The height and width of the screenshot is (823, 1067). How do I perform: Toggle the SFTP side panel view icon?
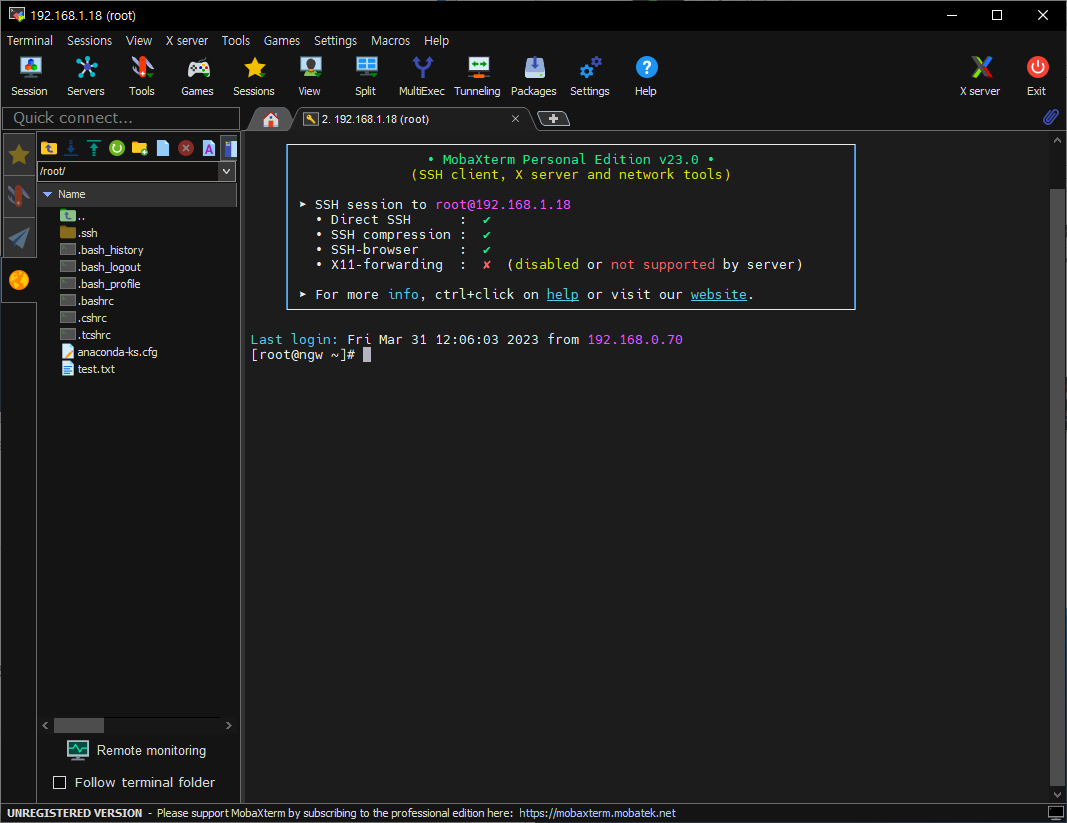tap(230, 148)
